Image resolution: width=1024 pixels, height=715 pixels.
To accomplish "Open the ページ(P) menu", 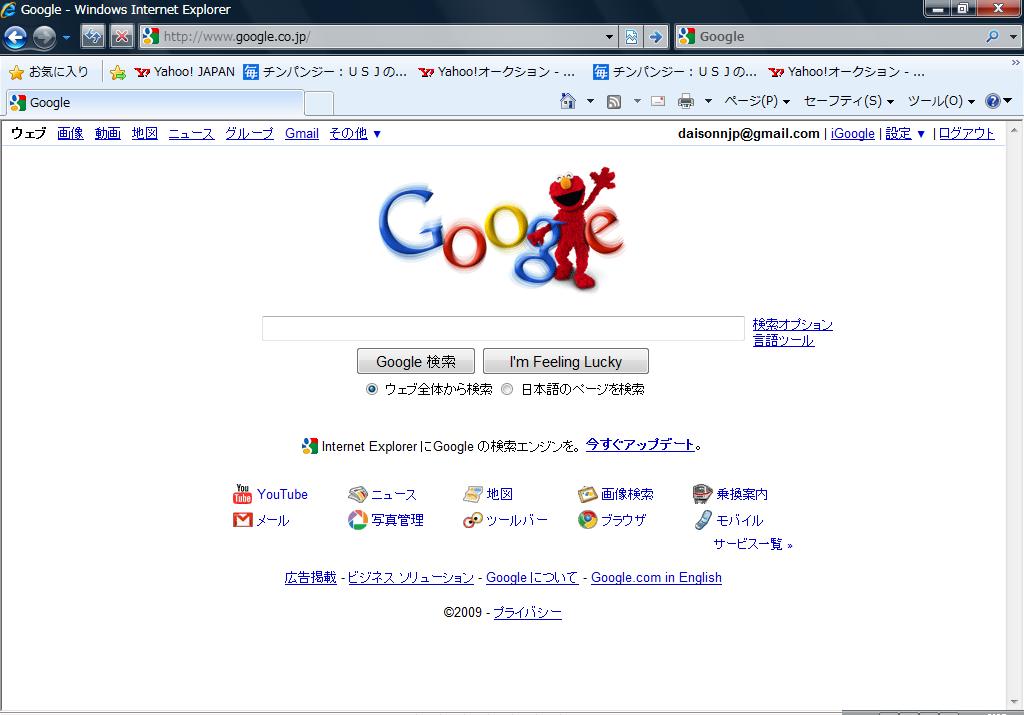I will pyautogui.click(x=758, y=101).
